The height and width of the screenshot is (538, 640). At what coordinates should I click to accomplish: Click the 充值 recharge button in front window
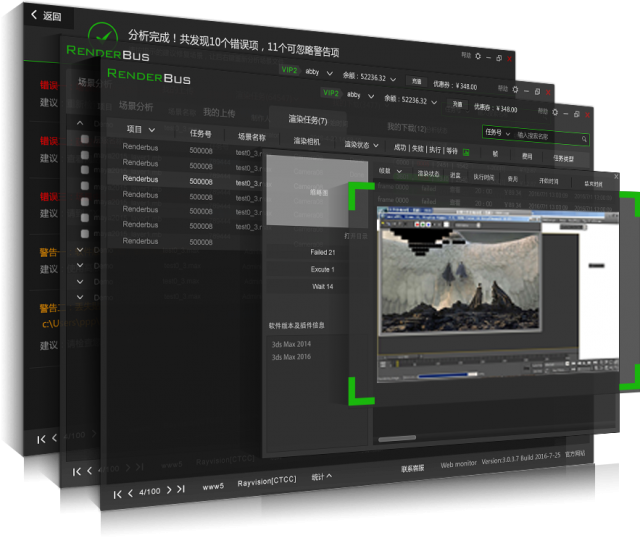click(457, 104)
